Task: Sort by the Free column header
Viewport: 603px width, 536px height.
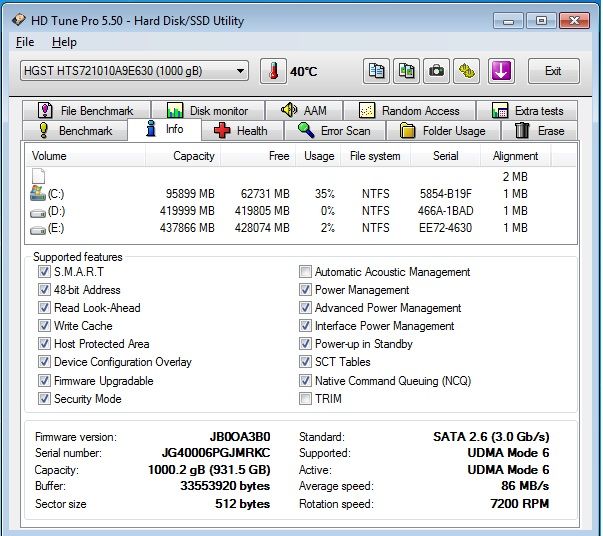Action: [258, 156]
